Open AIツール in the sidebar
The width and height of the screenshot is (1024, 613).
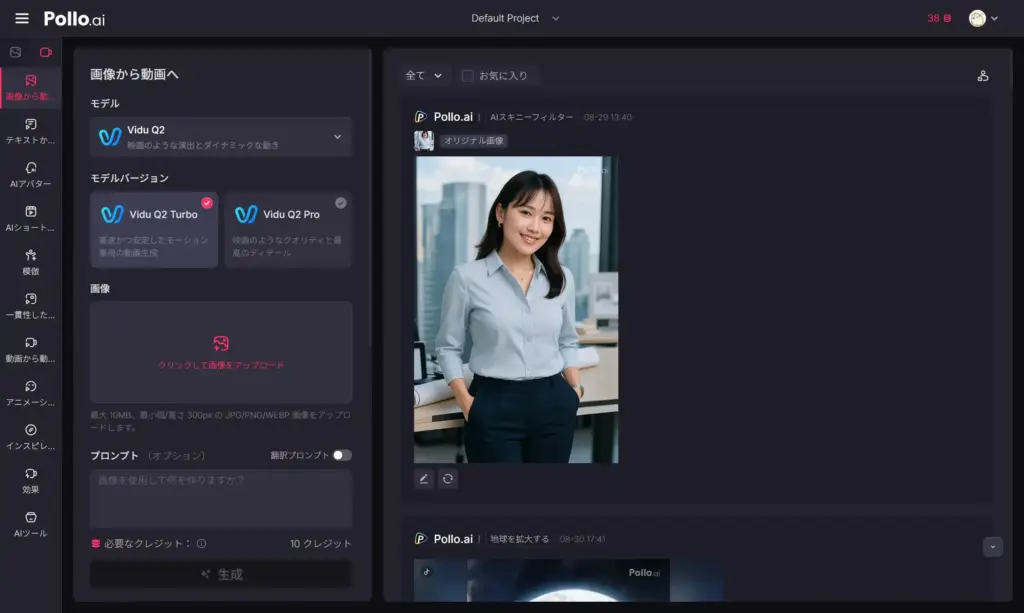click(x=31, y=523)
